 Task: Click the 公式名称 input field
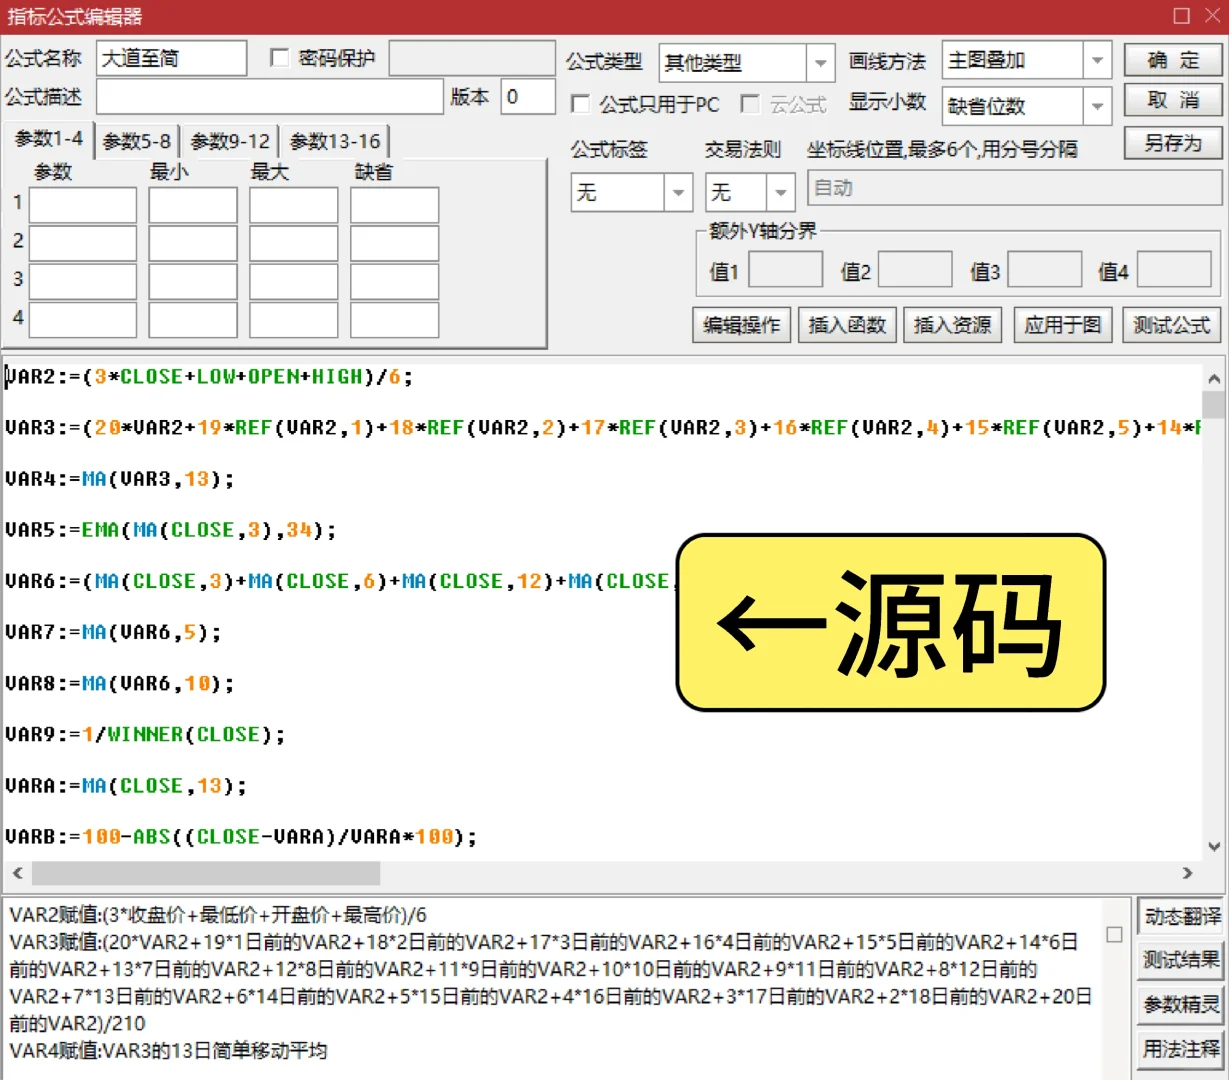click(171, 58)
